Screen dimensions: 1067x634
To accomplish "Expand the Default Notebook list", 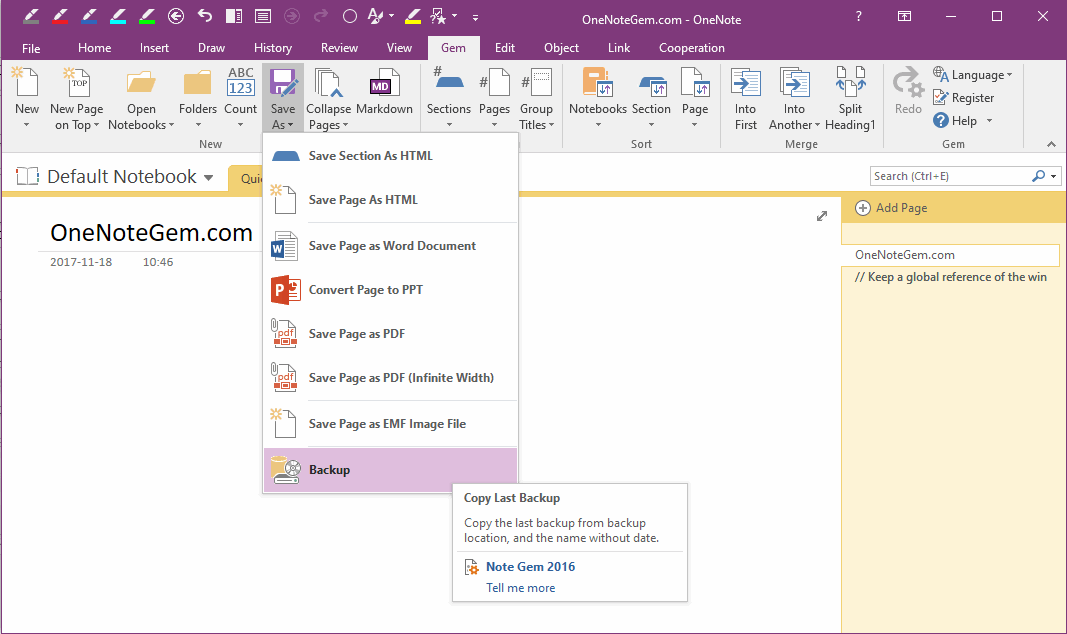I will (208, 178).
